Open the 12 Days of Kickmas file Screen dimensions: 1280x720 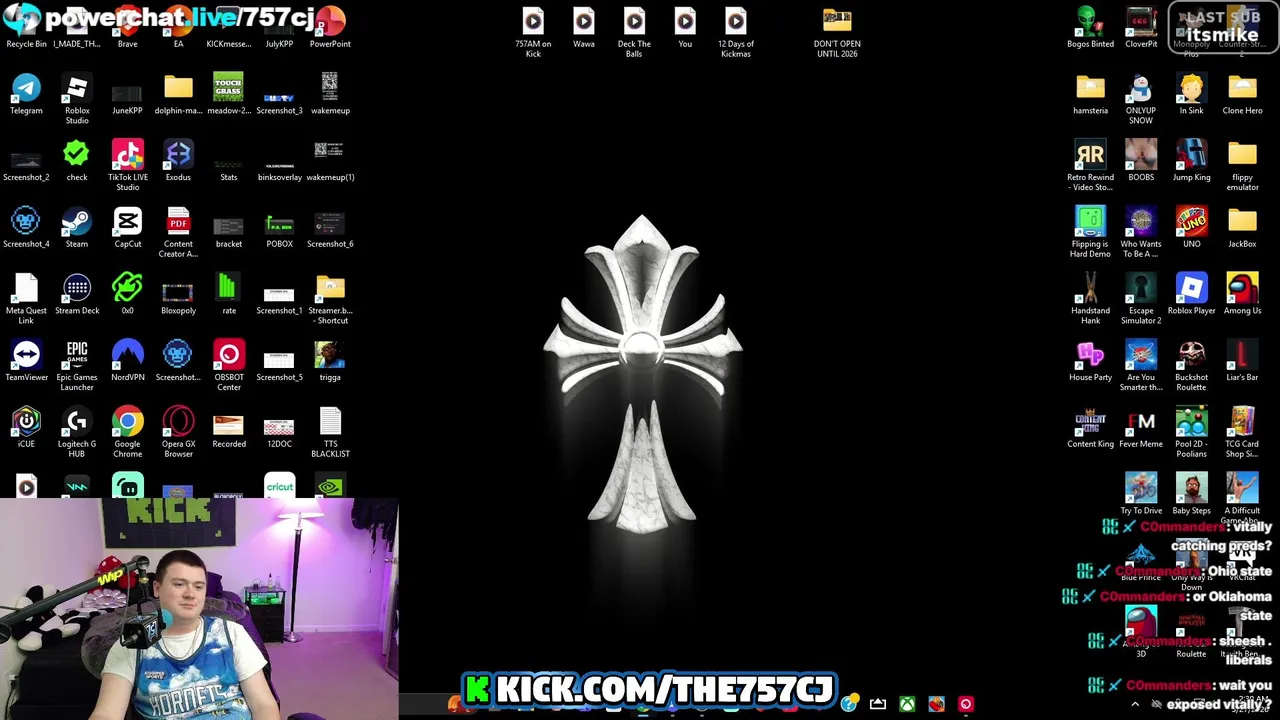point(736,32)
